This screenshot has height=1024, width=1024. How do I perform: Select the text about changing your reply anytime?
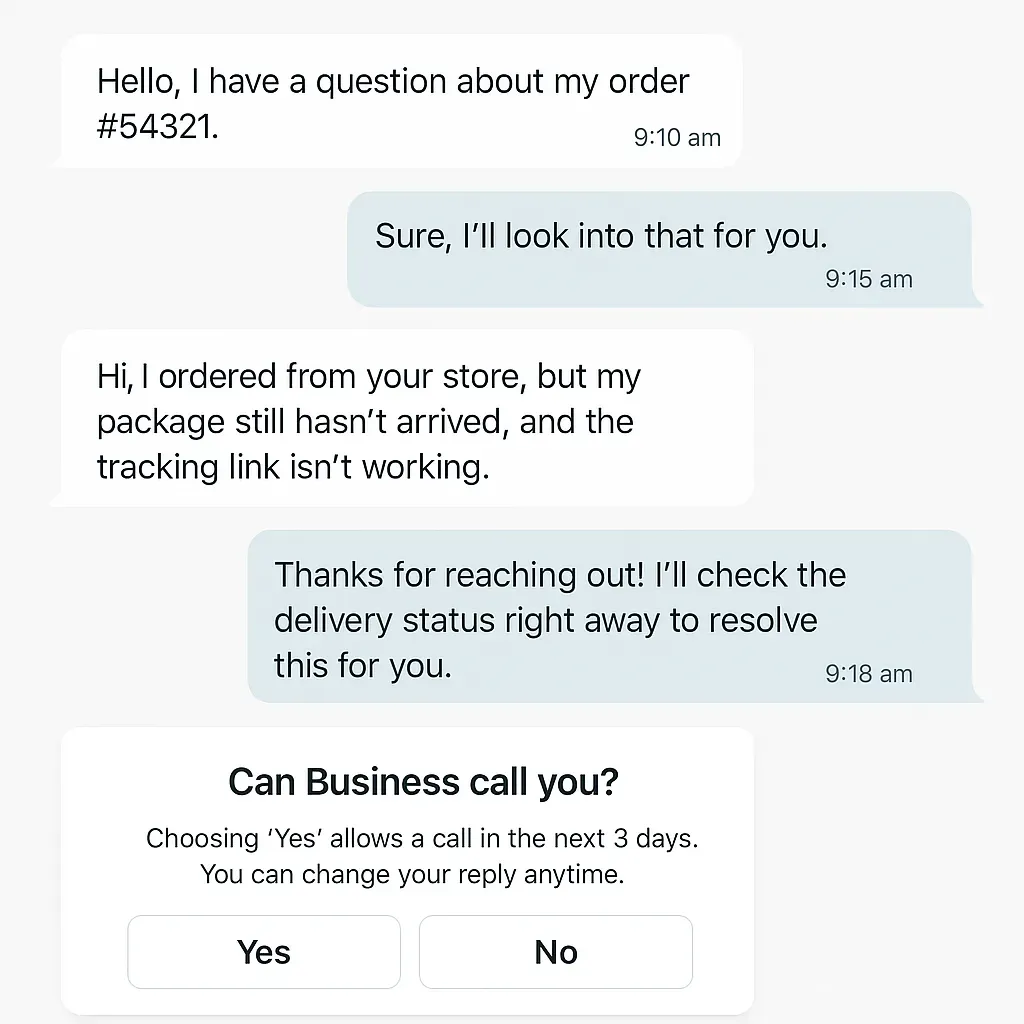coord(423,874)
